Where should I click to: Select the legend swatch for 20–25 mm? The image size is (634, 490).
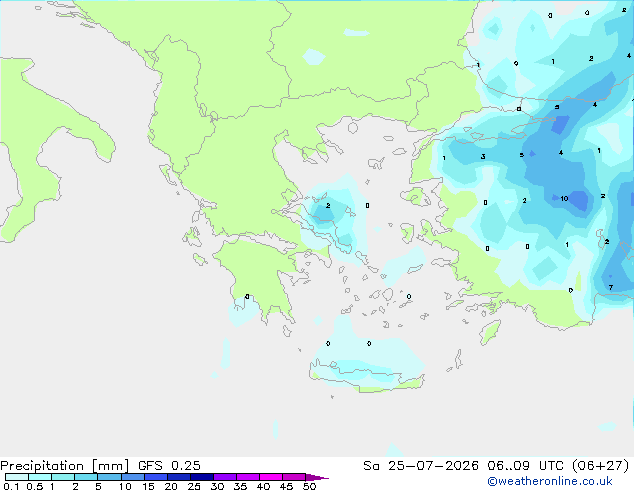[178, 477]
